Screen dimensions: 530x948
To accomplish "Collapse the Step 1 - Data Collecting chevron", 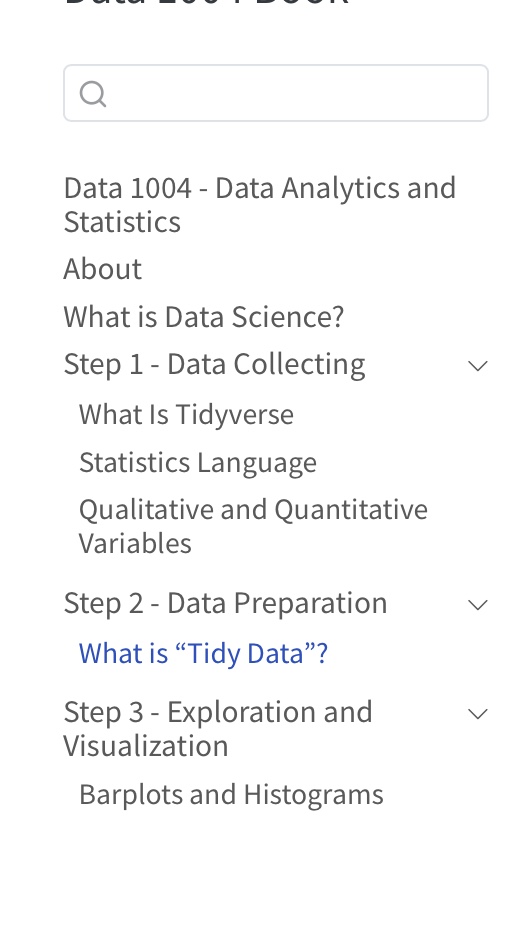I will pos(477,366).
